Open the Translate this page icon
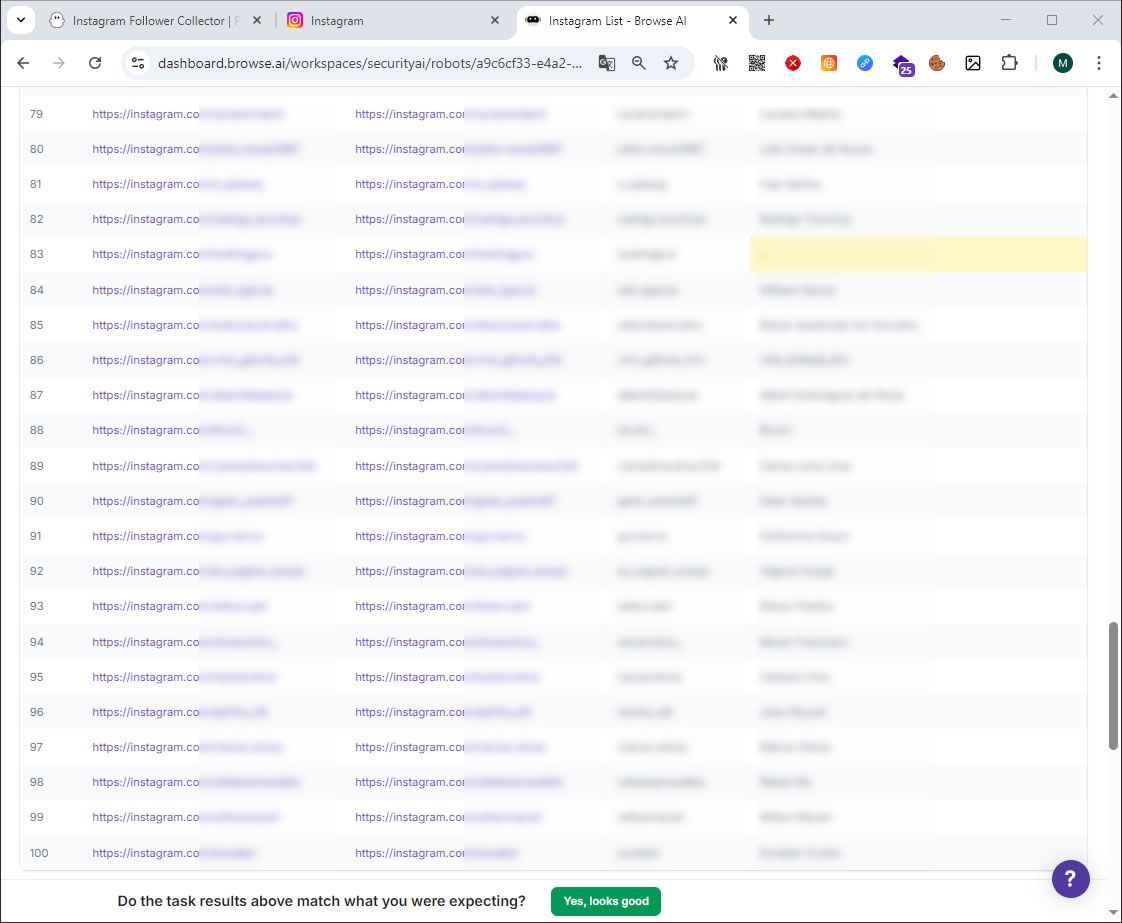Image resolution: width=1122 pixels, height=923 pixels. pos(607,63)
